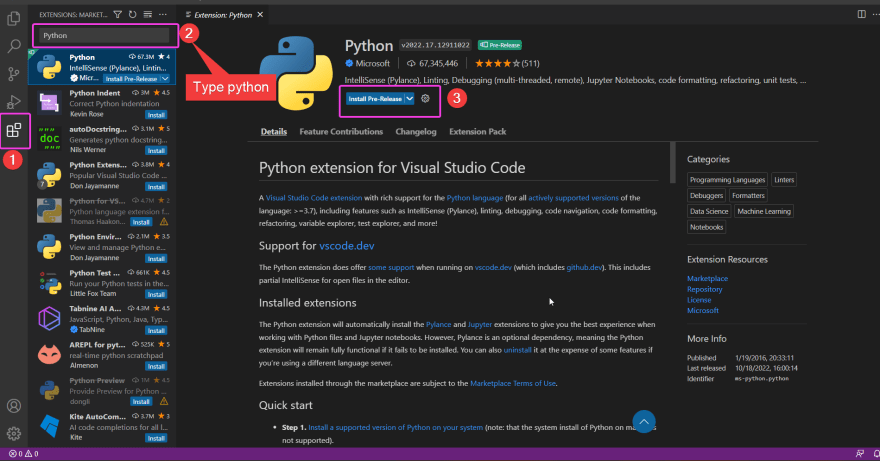
Task: Open the Accounts icon in activity bar
Action: (13, 406)
